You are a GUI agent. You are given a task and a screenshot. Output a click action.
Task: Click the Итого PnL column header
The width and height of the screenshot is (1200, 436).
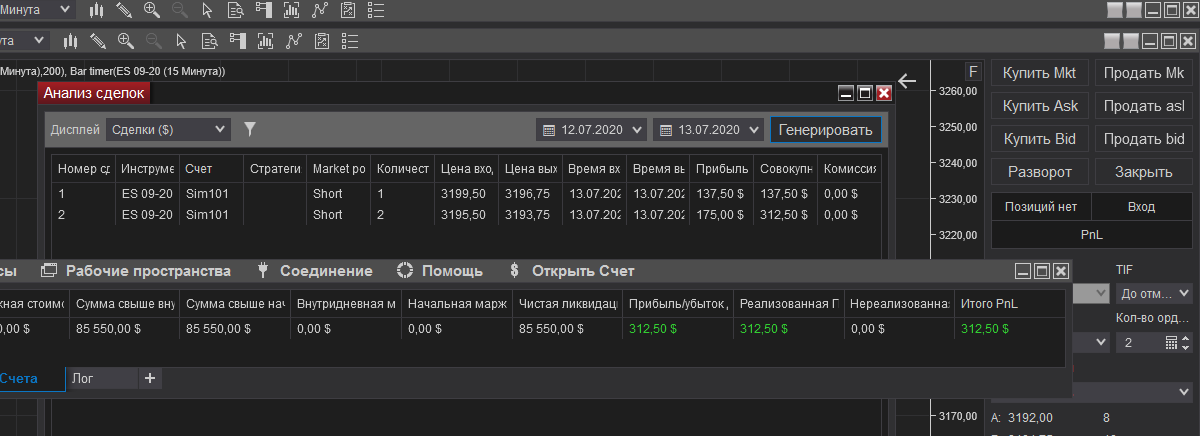(x=1009, y=304)
